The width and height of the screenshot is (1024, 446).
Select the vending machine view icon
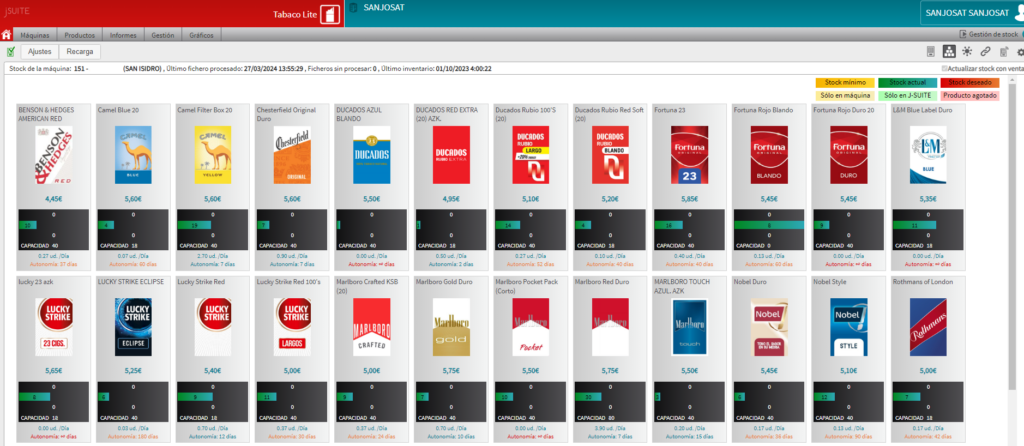[x=931, y=52]
